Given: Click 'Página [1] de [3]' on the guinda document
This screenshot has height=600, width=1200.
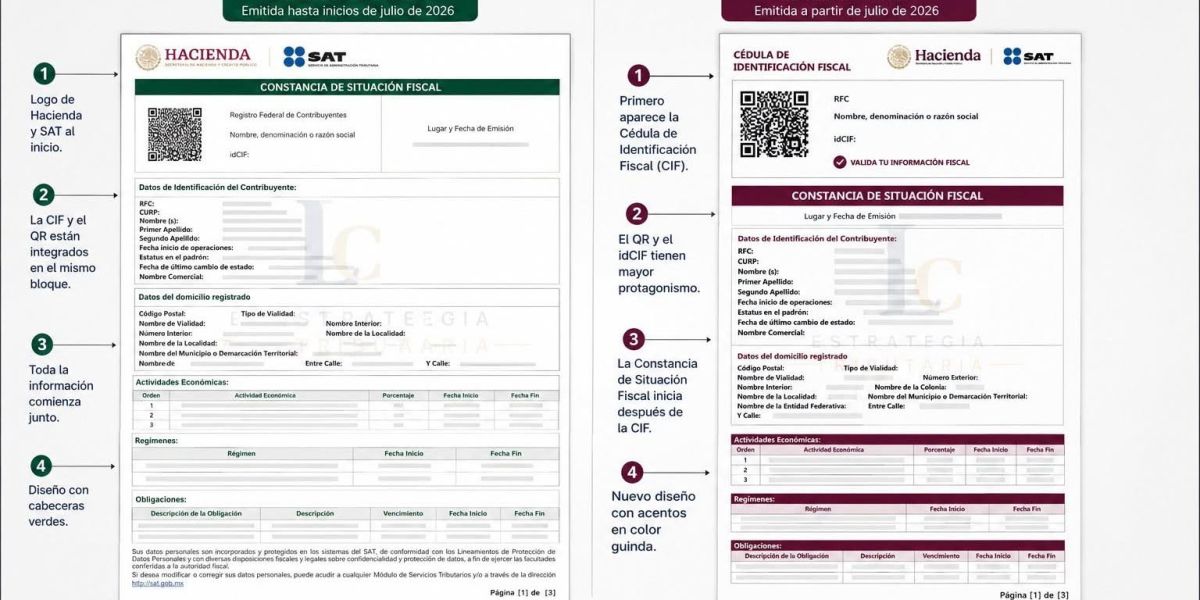Looking at the screenshot, I should 1033,595.
